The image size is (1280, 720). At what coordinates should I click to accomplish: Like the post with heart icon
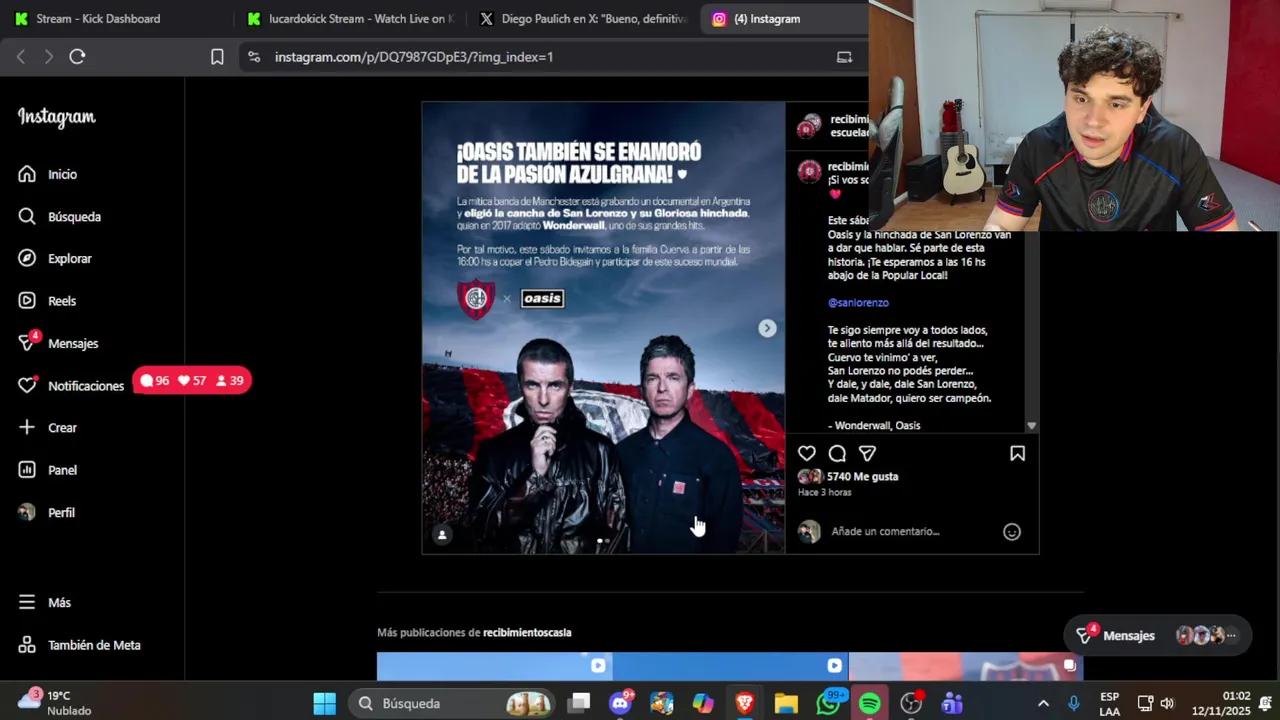pos(807,453)
